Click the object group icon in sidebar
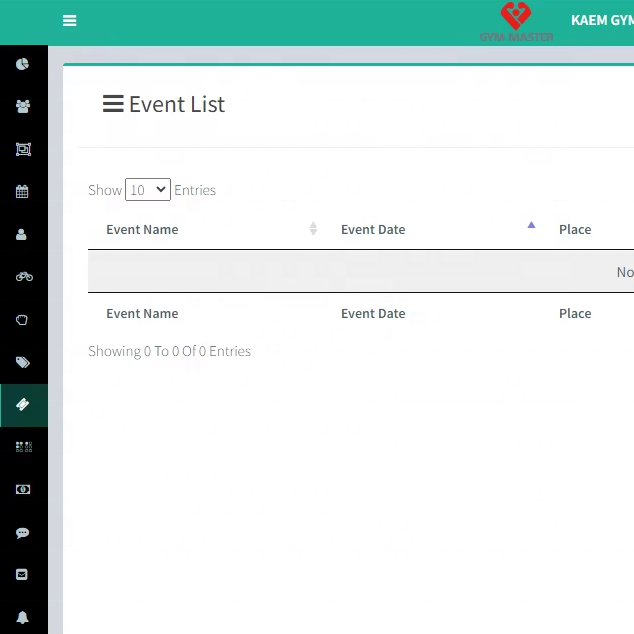The image size is (634, 634). (23, 149)
